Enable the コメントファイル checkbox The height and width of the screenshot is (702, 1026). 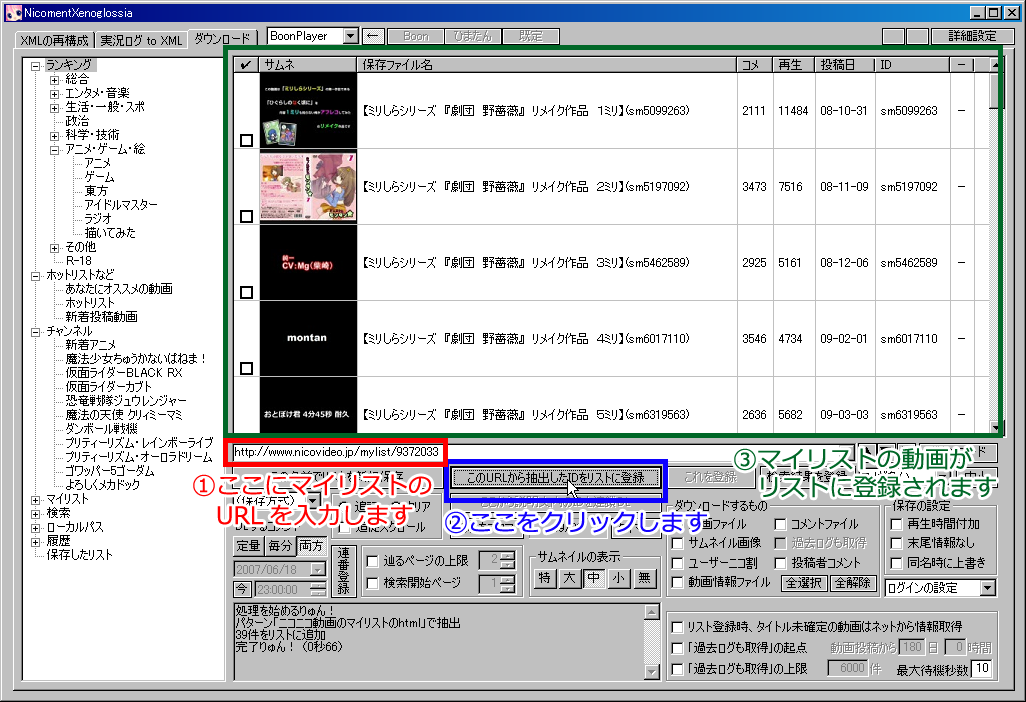pos(780,525)
